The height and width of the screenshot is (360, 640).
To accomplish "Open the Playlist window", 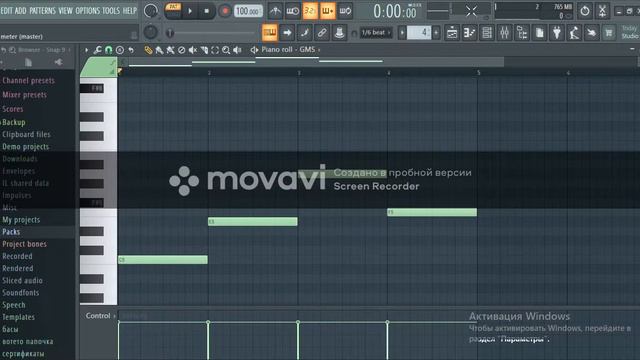I will pyautogui.click(x=452, y=33).
